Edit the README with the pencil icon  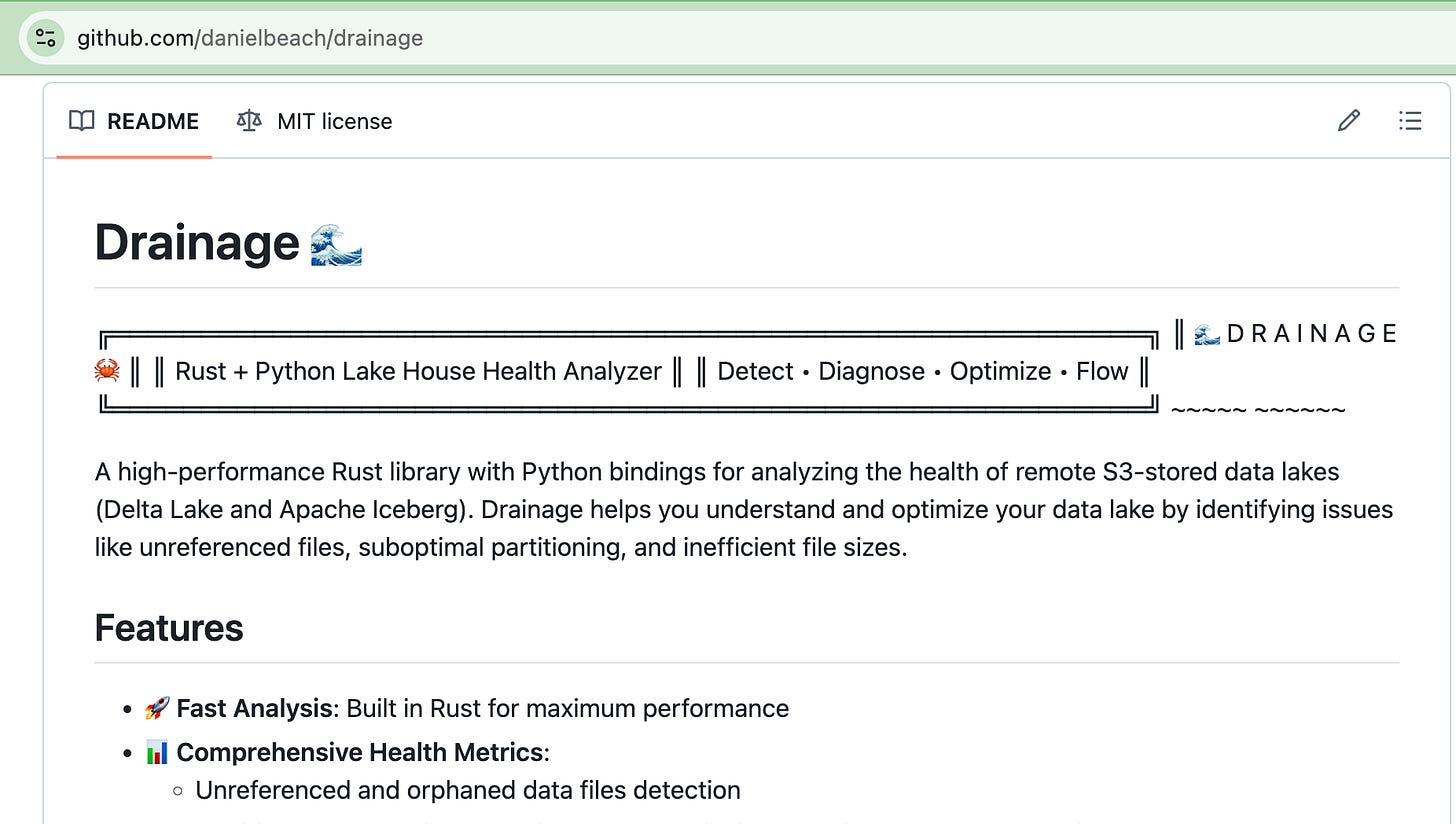point(1349,121)
